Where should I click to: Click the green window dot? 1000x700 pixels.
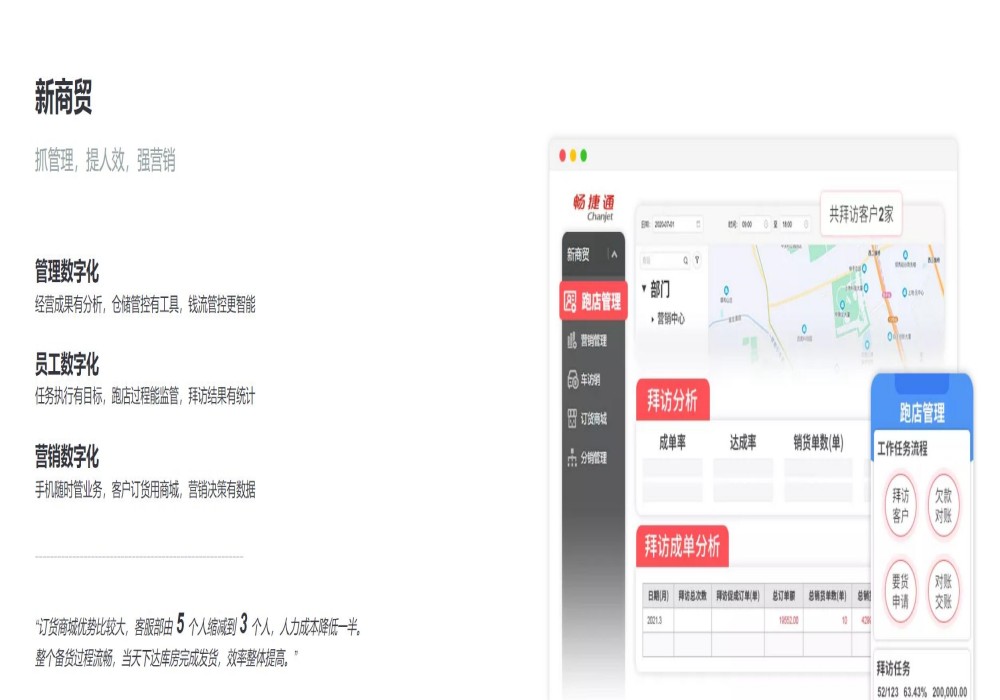[x=583, y=155]
